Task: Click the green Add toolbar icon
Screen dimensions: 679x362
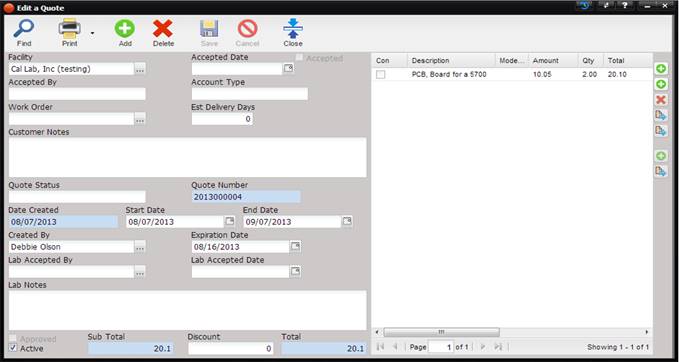Action: (125, 29)
